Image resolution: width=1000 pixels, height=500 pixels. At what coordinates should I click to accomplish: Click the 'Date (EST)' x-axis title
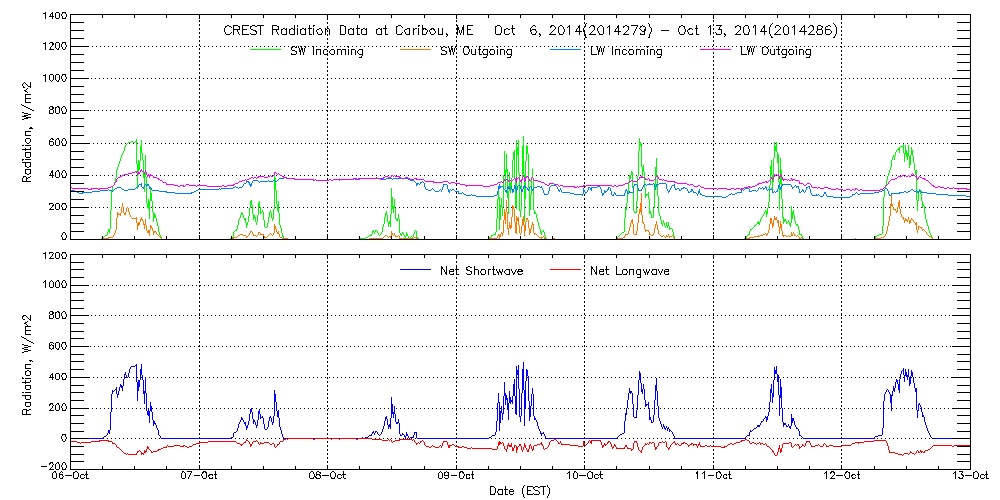[521, 491]
